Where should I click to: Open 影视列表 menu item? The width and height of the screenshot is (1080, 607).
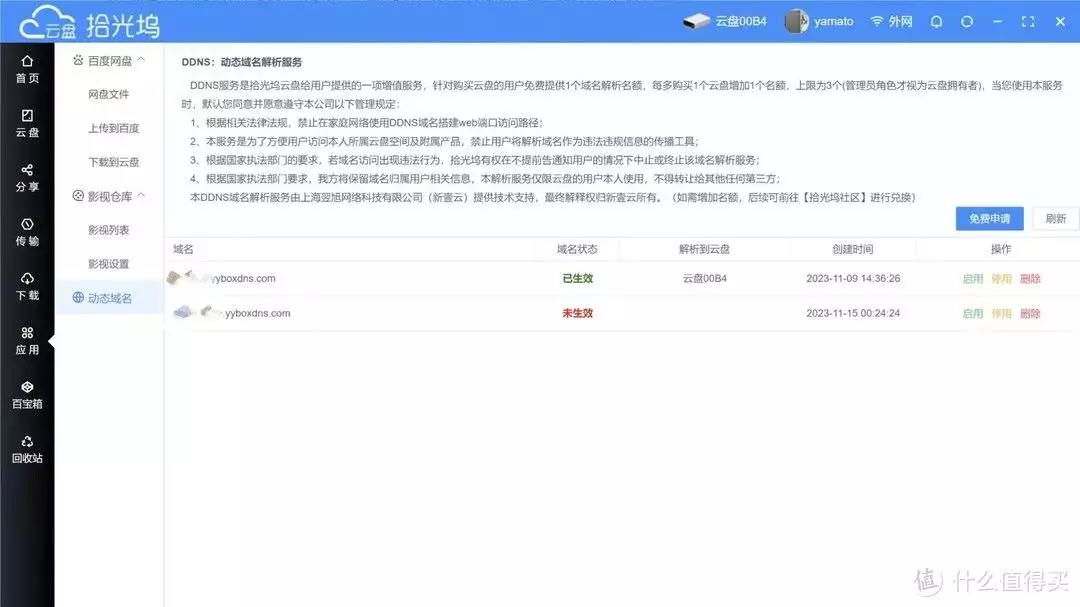click(x=108, y=230)
